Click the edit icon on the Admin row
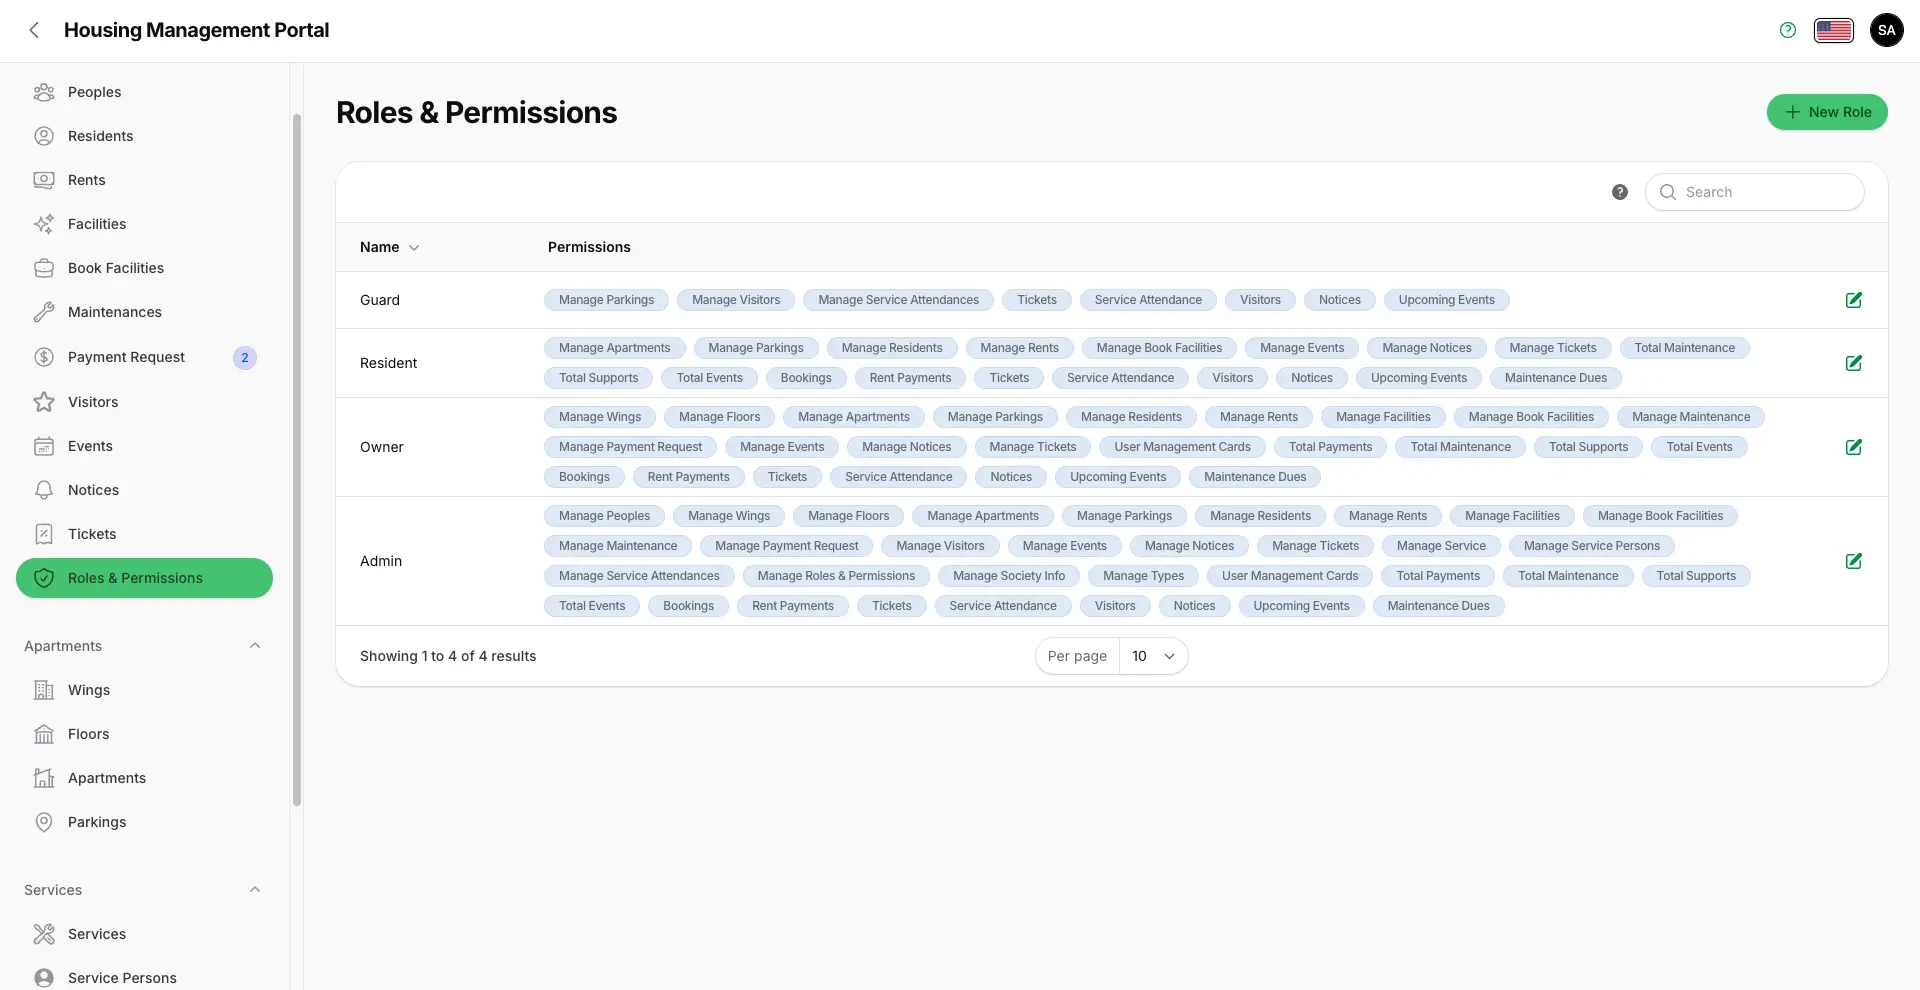This screenshot has width=1920, height=990. tap(1854, 561)
